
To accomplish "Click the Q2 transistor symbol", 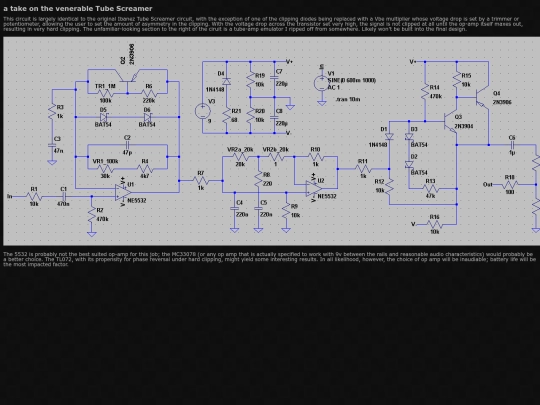I will [127, 76].
